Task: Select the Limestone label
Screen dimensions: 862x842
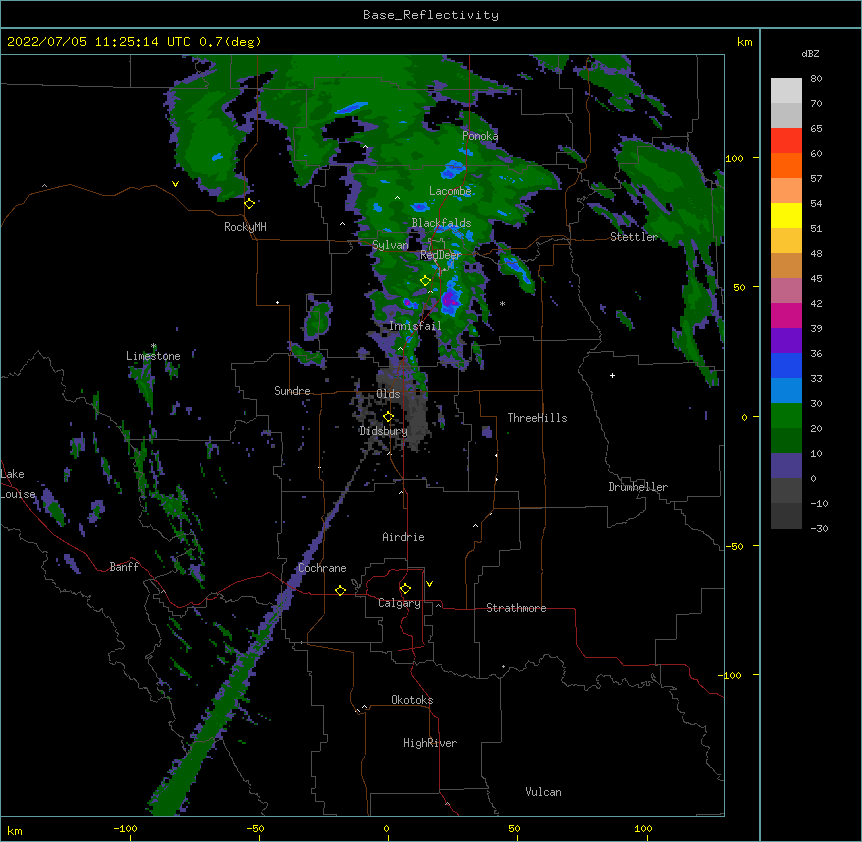Action: coord(153,356)
